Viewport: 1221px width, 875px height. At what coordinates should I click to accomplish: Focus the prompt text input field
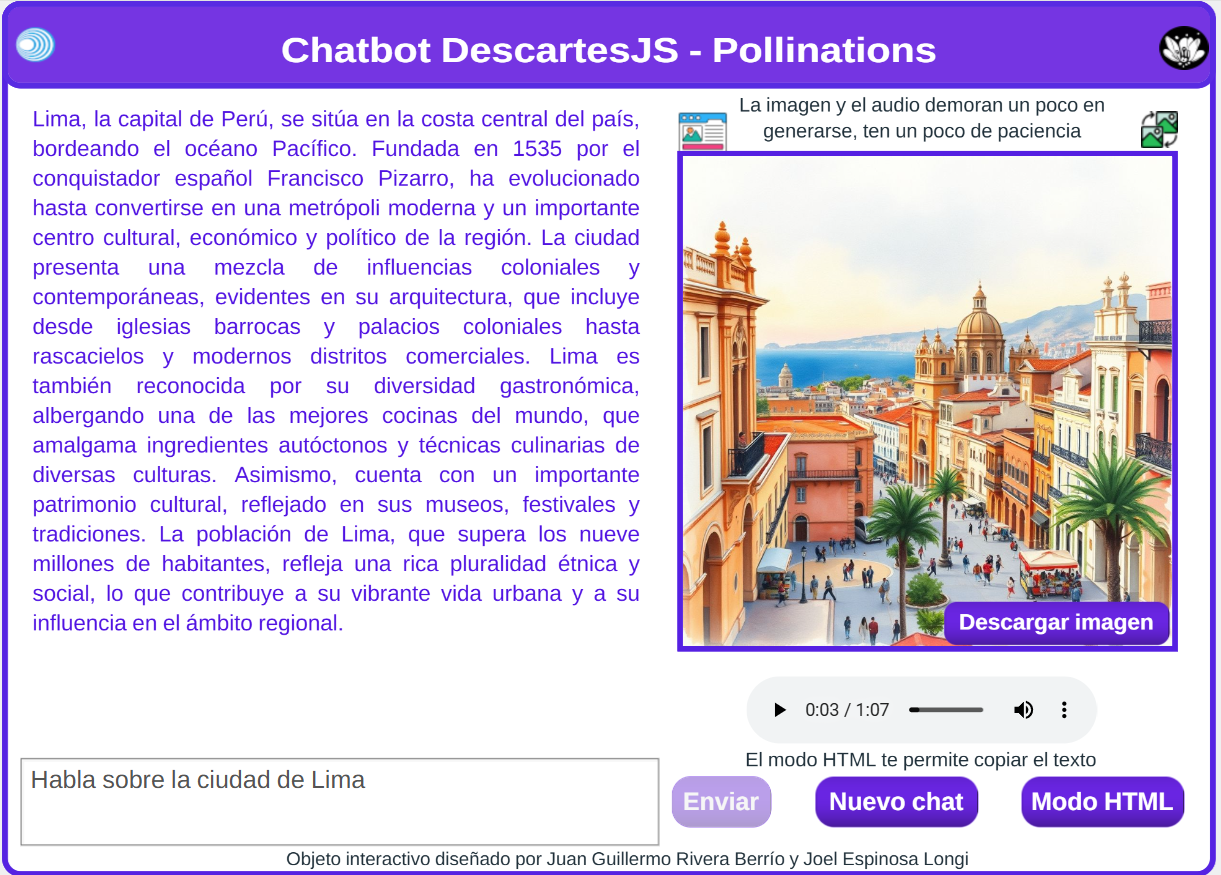pos(340,801)
